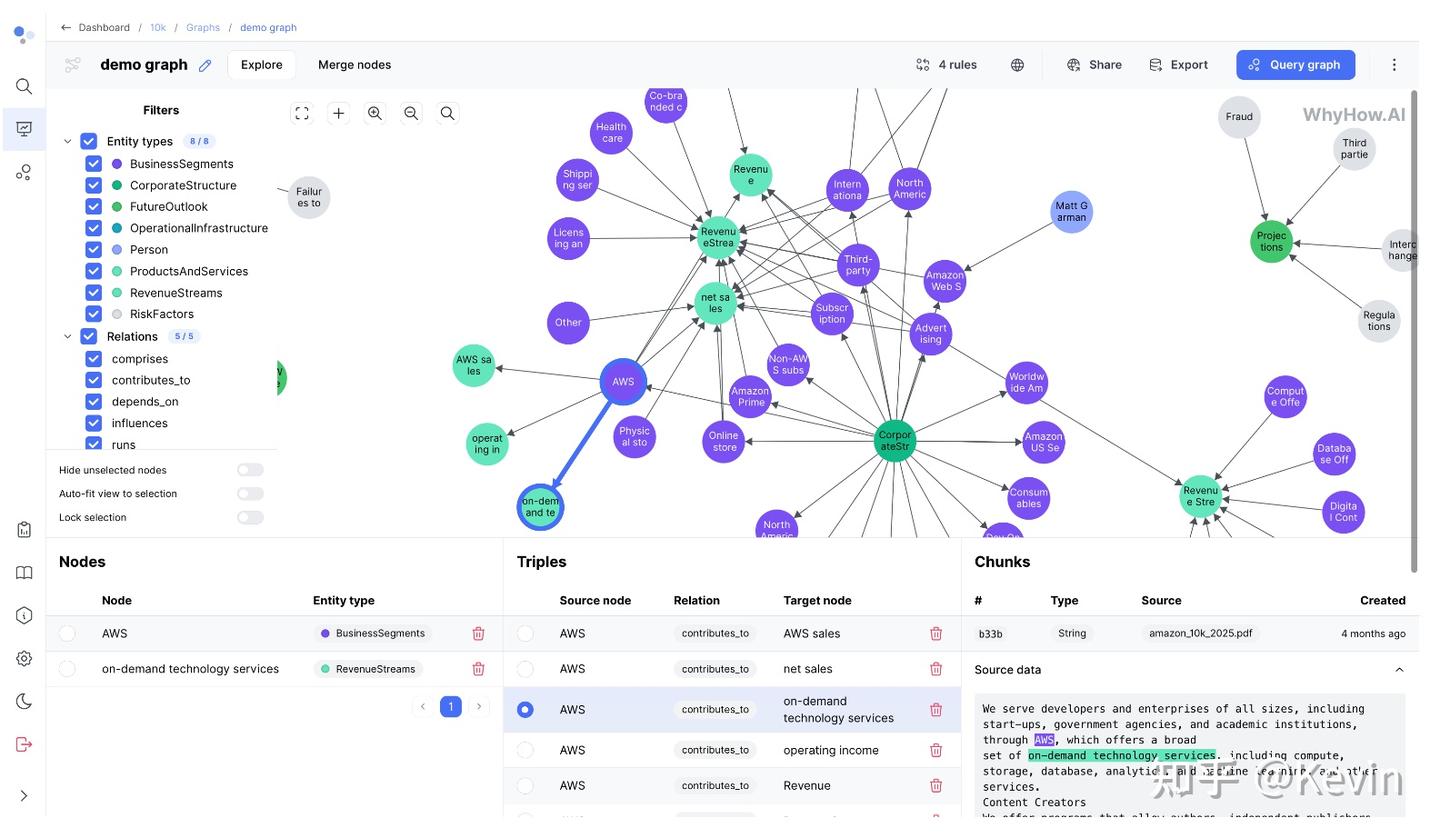Click the rename pencil next to demo graph
The height and width of the screenshot is (838, 1440).
(207, 63)
